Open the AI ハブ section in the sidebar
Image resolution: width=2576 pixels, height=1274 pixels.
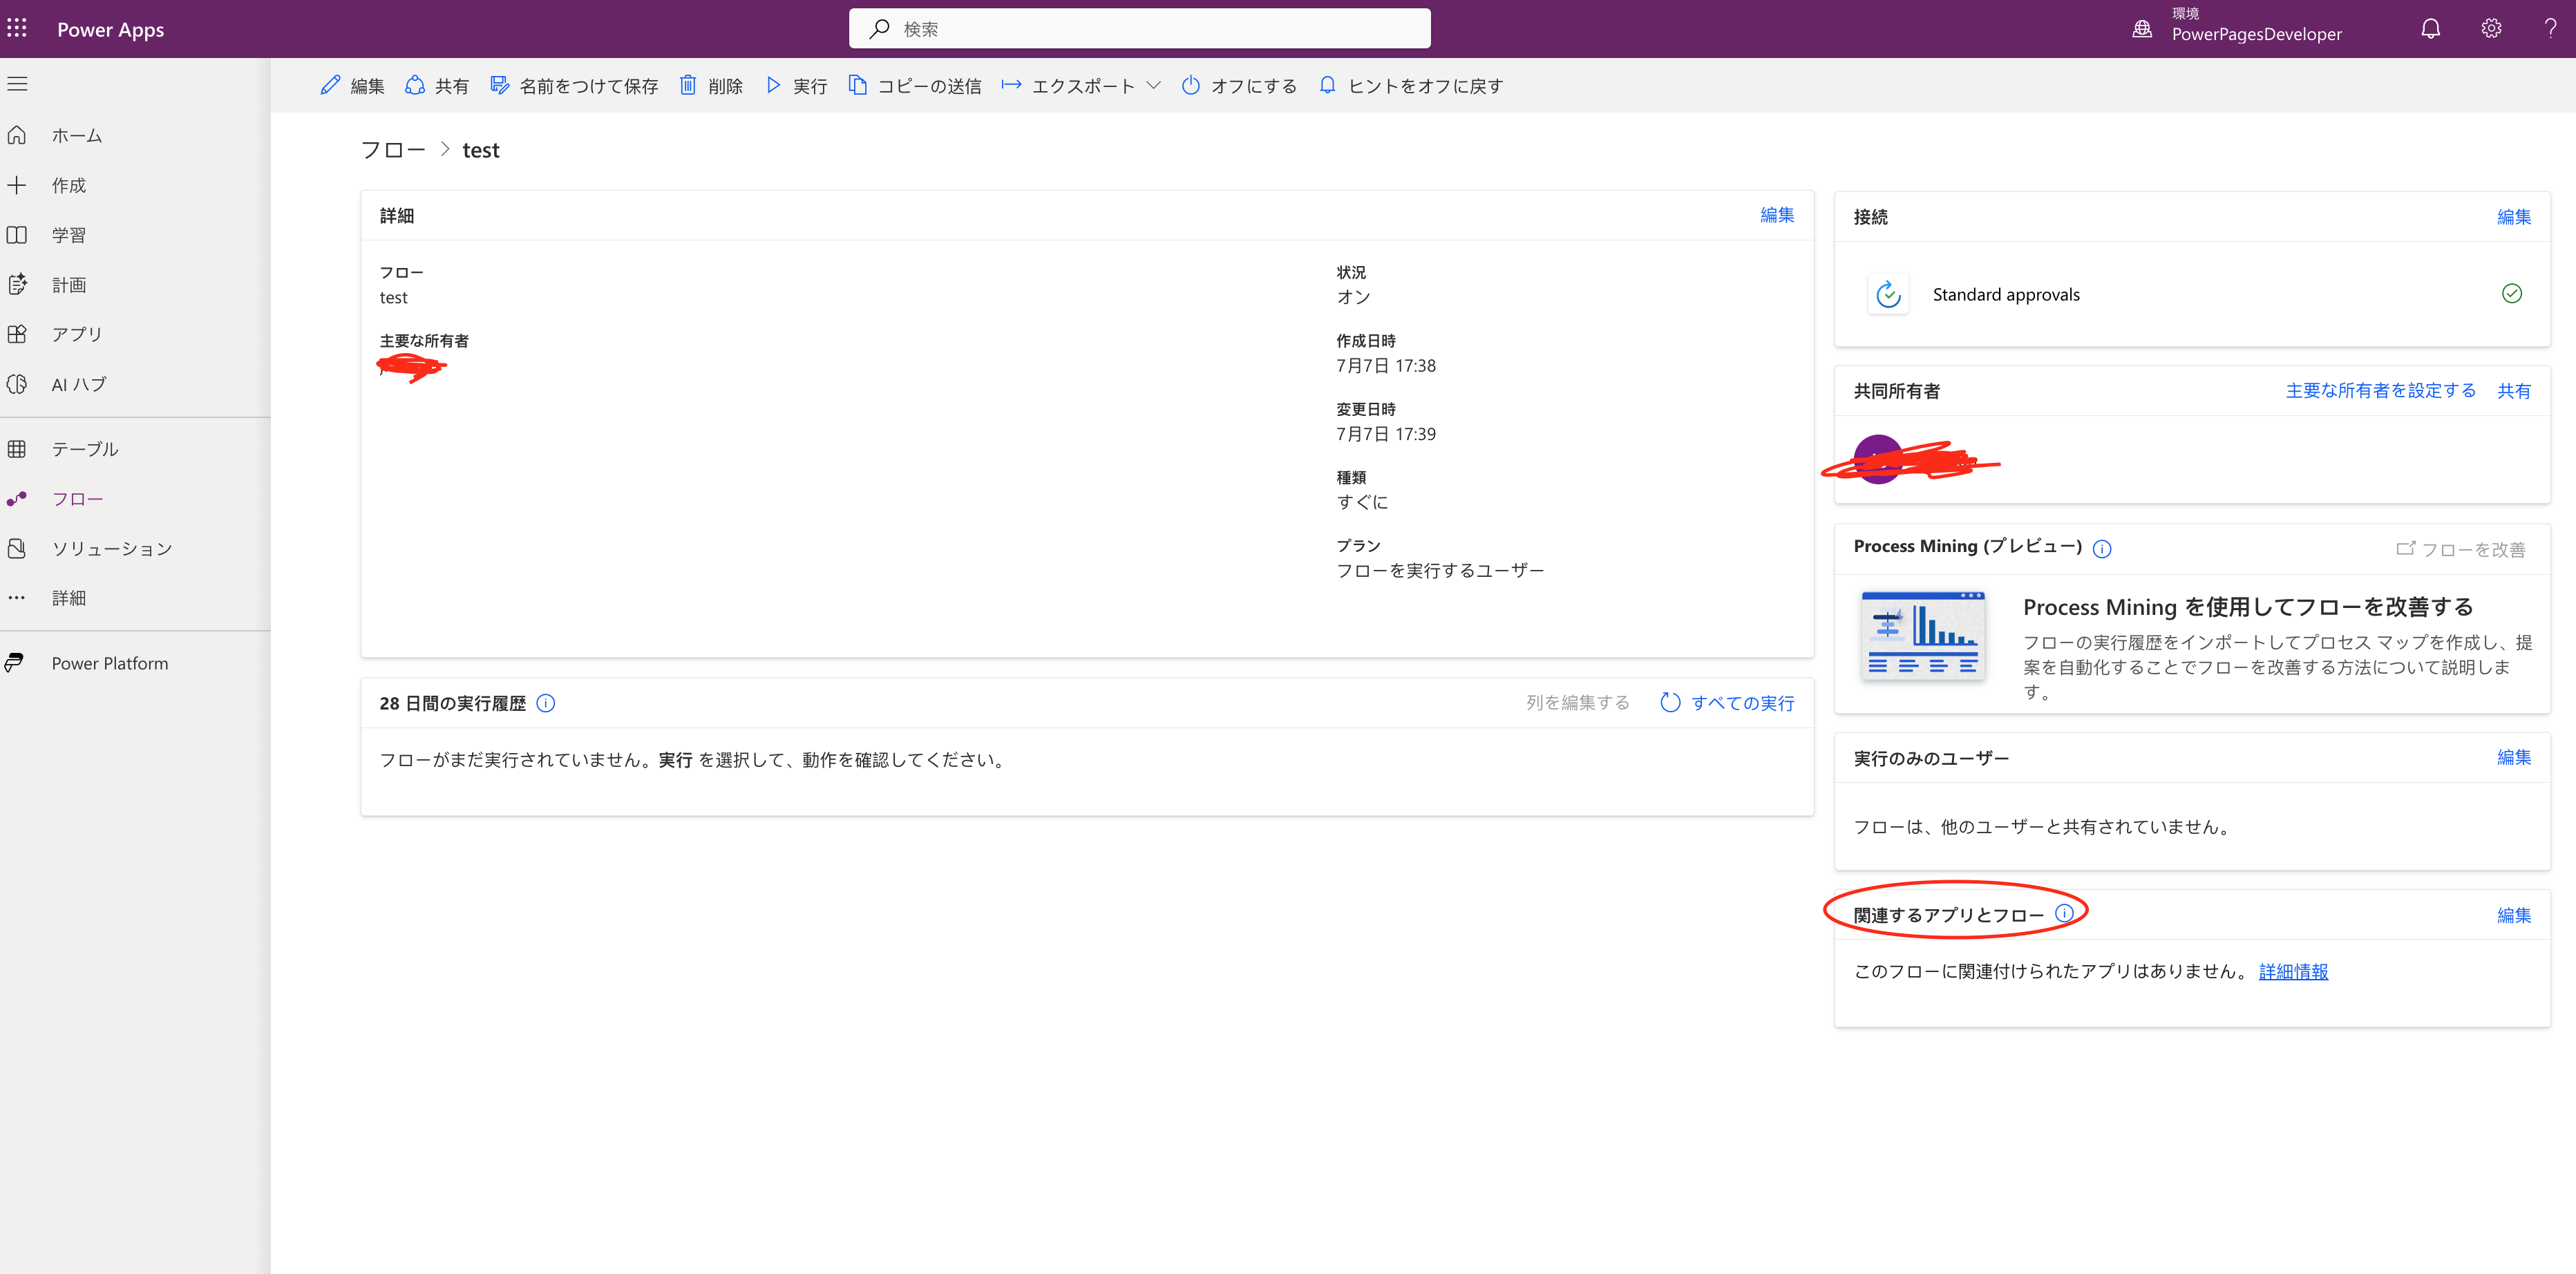pos(78,384)
